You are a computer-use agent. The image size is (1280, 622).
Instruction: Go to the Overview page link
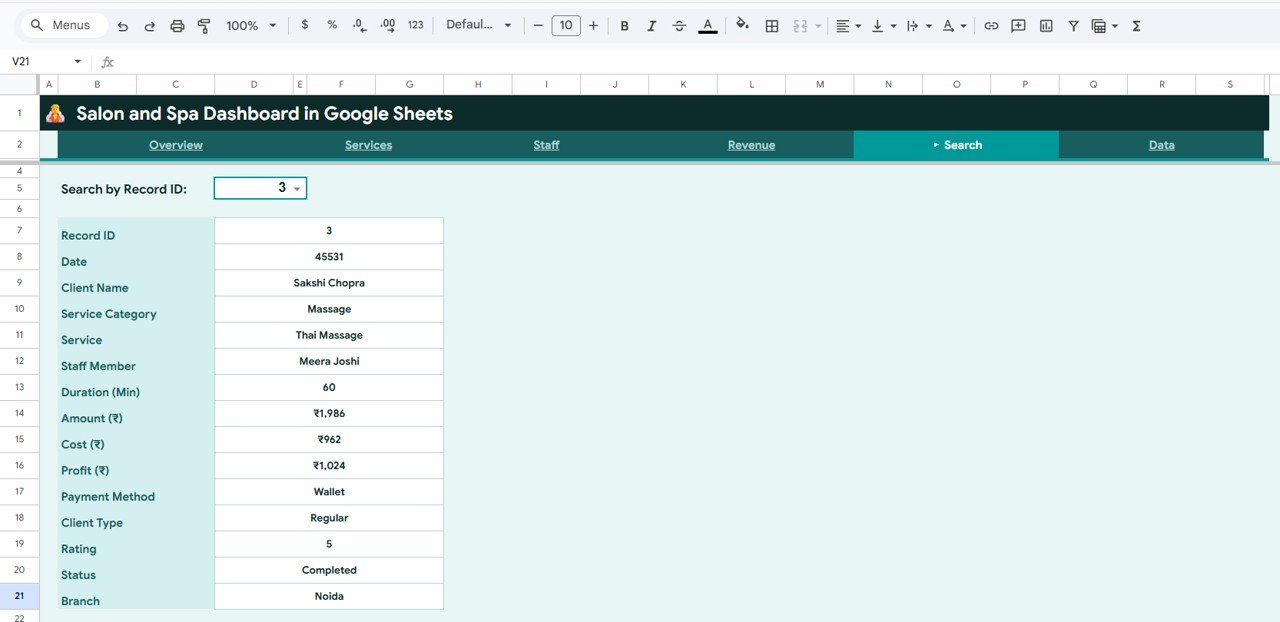pos(176,144)
